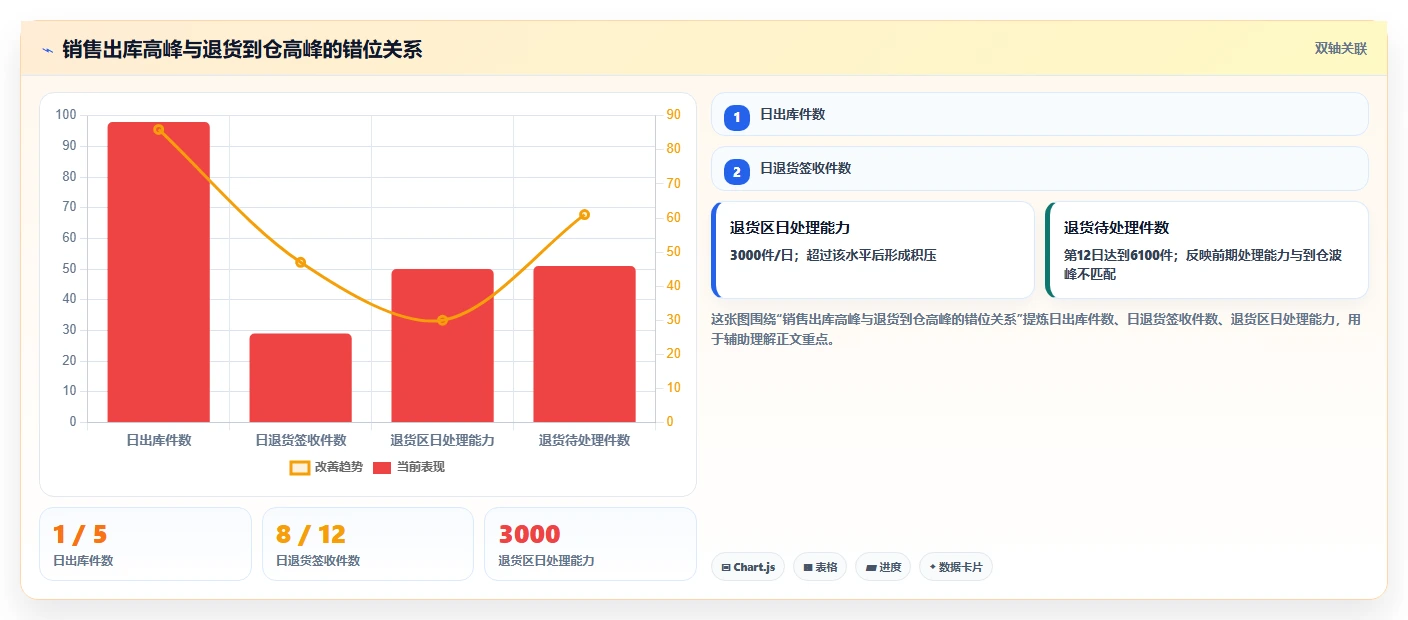
Task: Click the description paragraph starting 这张图围绕
Action: [1036, 329]
